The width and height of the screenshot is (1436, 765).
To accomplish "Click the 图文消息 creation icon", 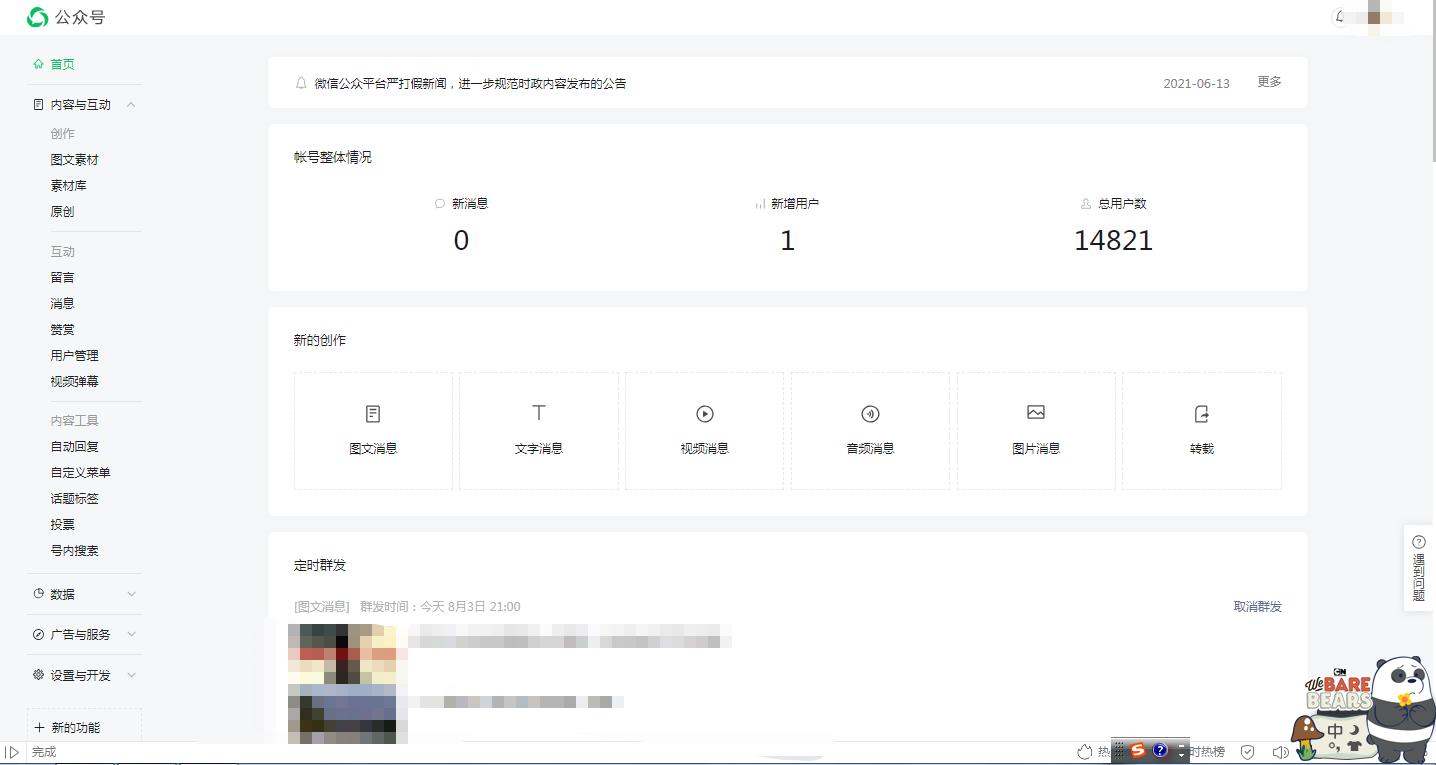I will click(373, 414).
